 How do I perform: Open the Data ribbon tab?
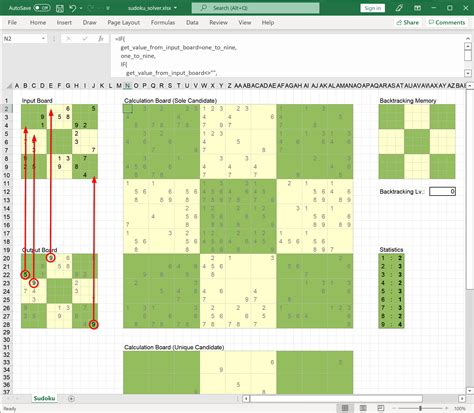click(x=192, y=23)
